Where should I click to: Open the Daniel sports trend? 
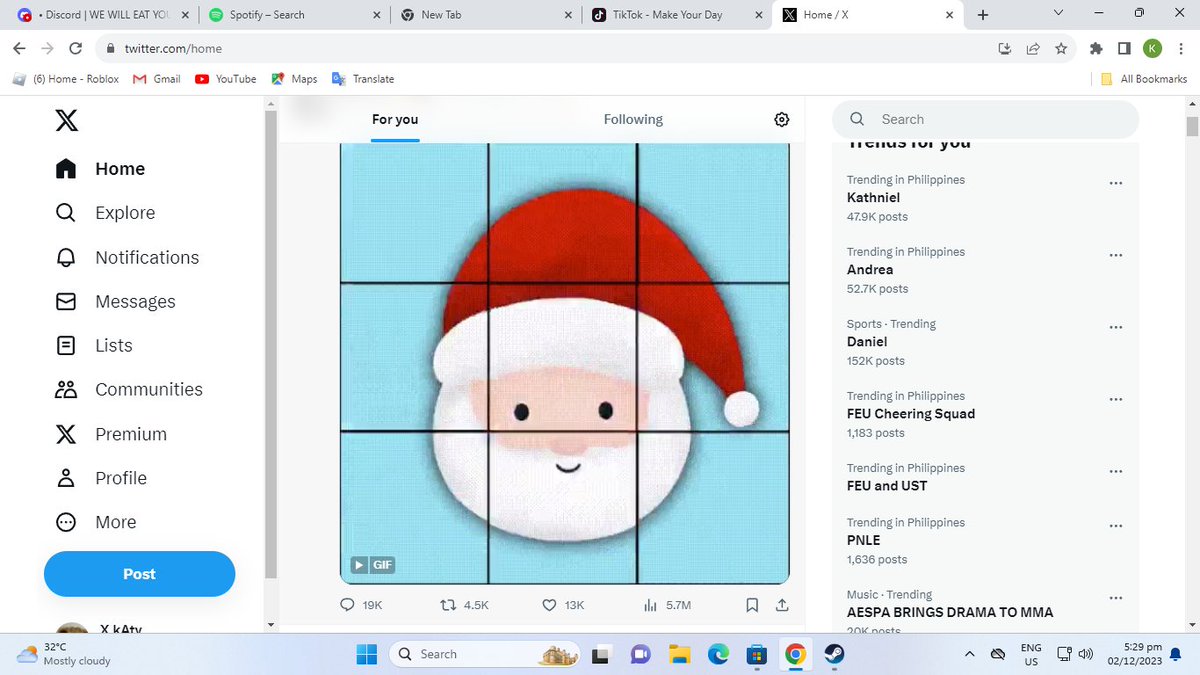coord(867,342)
